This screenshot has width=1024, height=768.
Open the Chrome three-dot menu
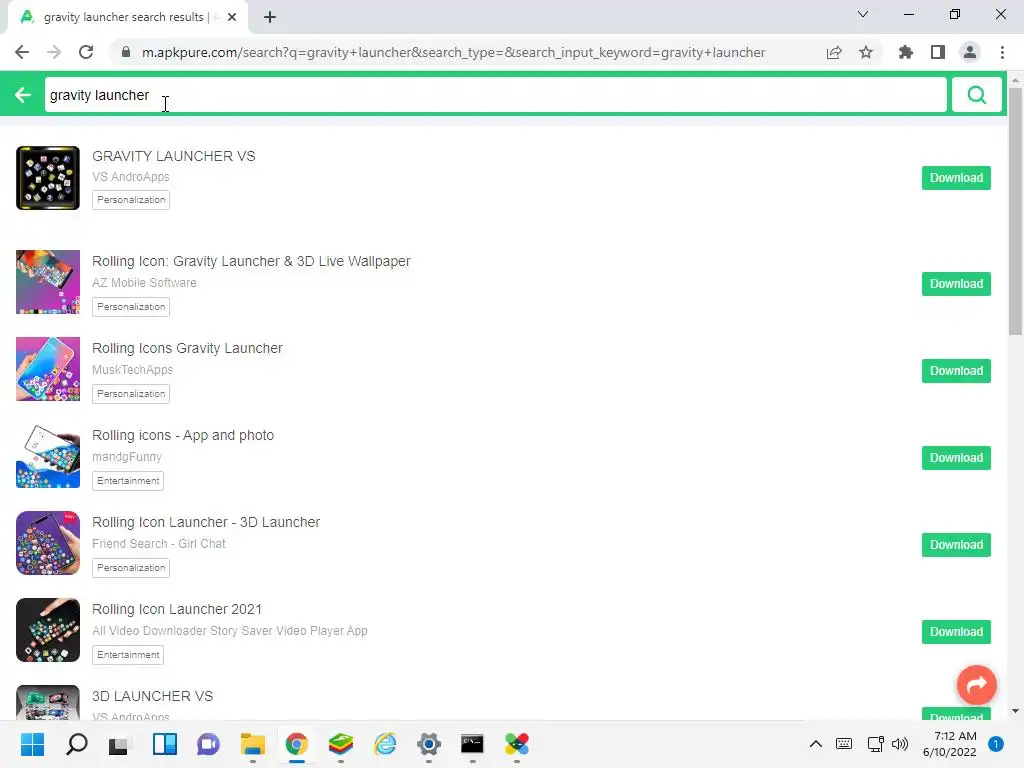point(1002,52)
